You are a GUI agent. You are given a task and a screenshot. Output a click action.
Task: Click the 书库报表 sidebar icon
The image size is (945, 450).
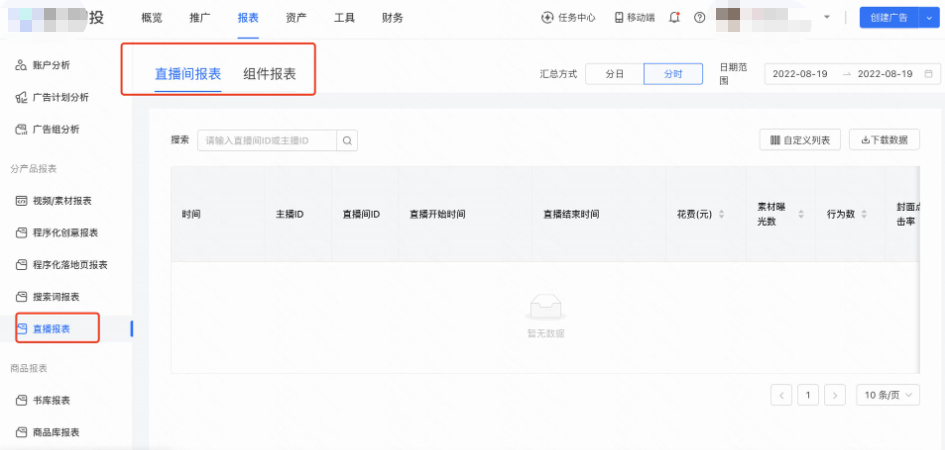(21, 400)
